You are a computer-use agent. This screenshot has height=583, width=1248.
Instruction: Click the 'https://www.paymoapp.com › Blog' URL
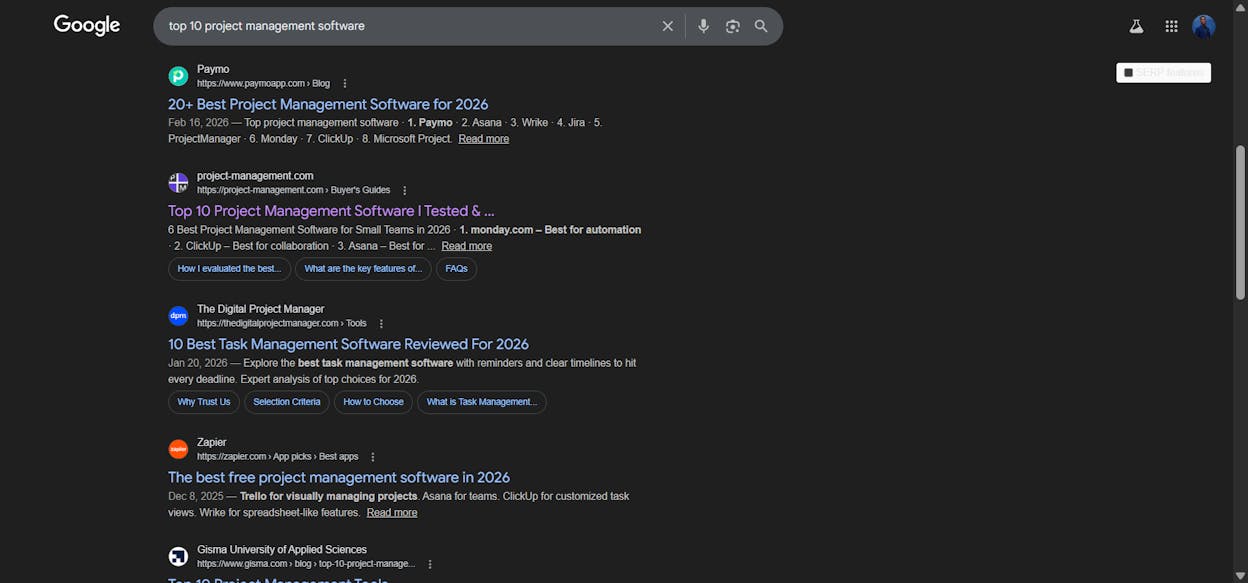pyautogui.click(x=263, y=84)
